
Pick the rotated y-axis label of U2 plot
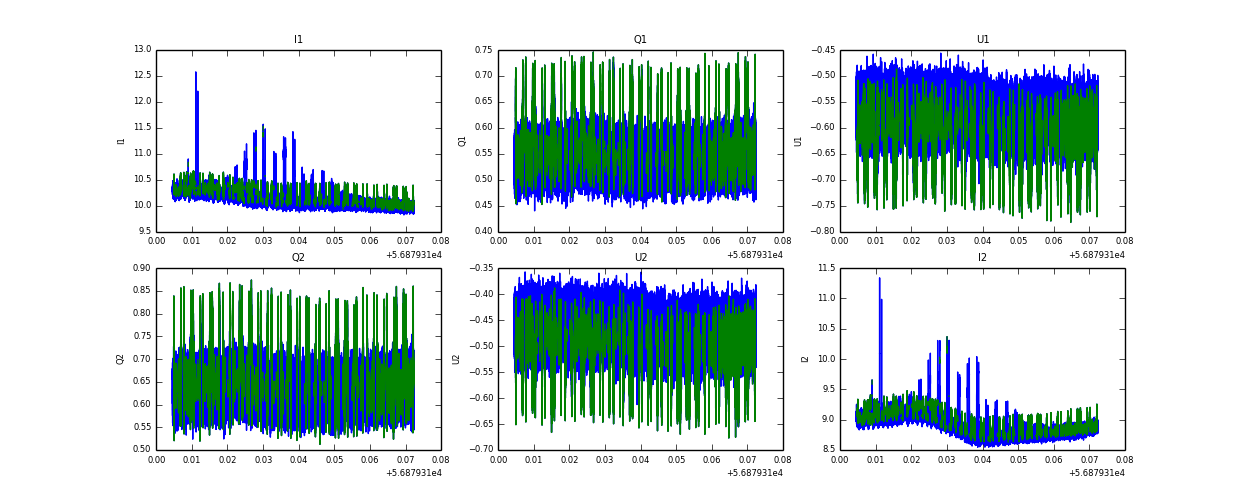tap(456, 359)
